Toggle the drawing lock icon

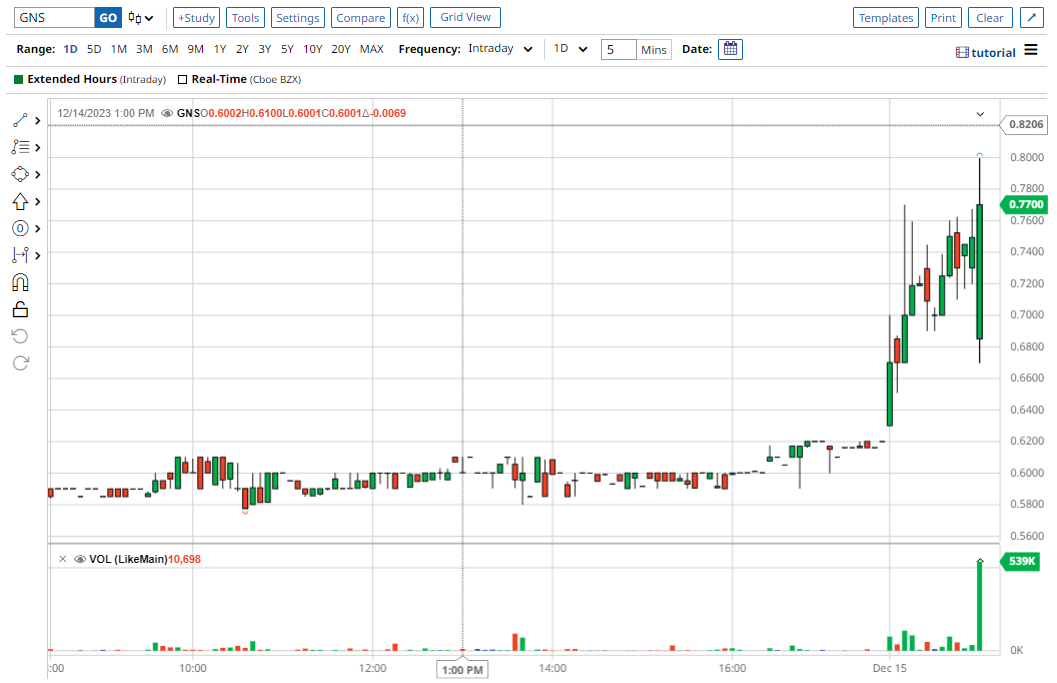click(20, 309)
